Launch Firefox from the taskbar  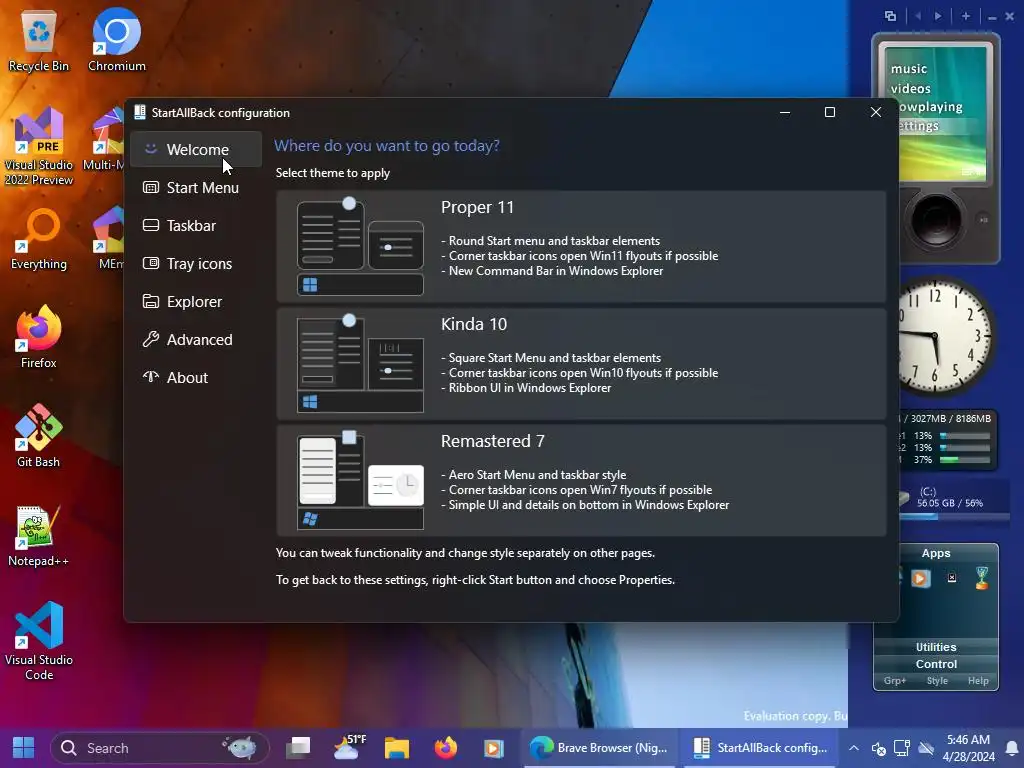tap(445, 748)
